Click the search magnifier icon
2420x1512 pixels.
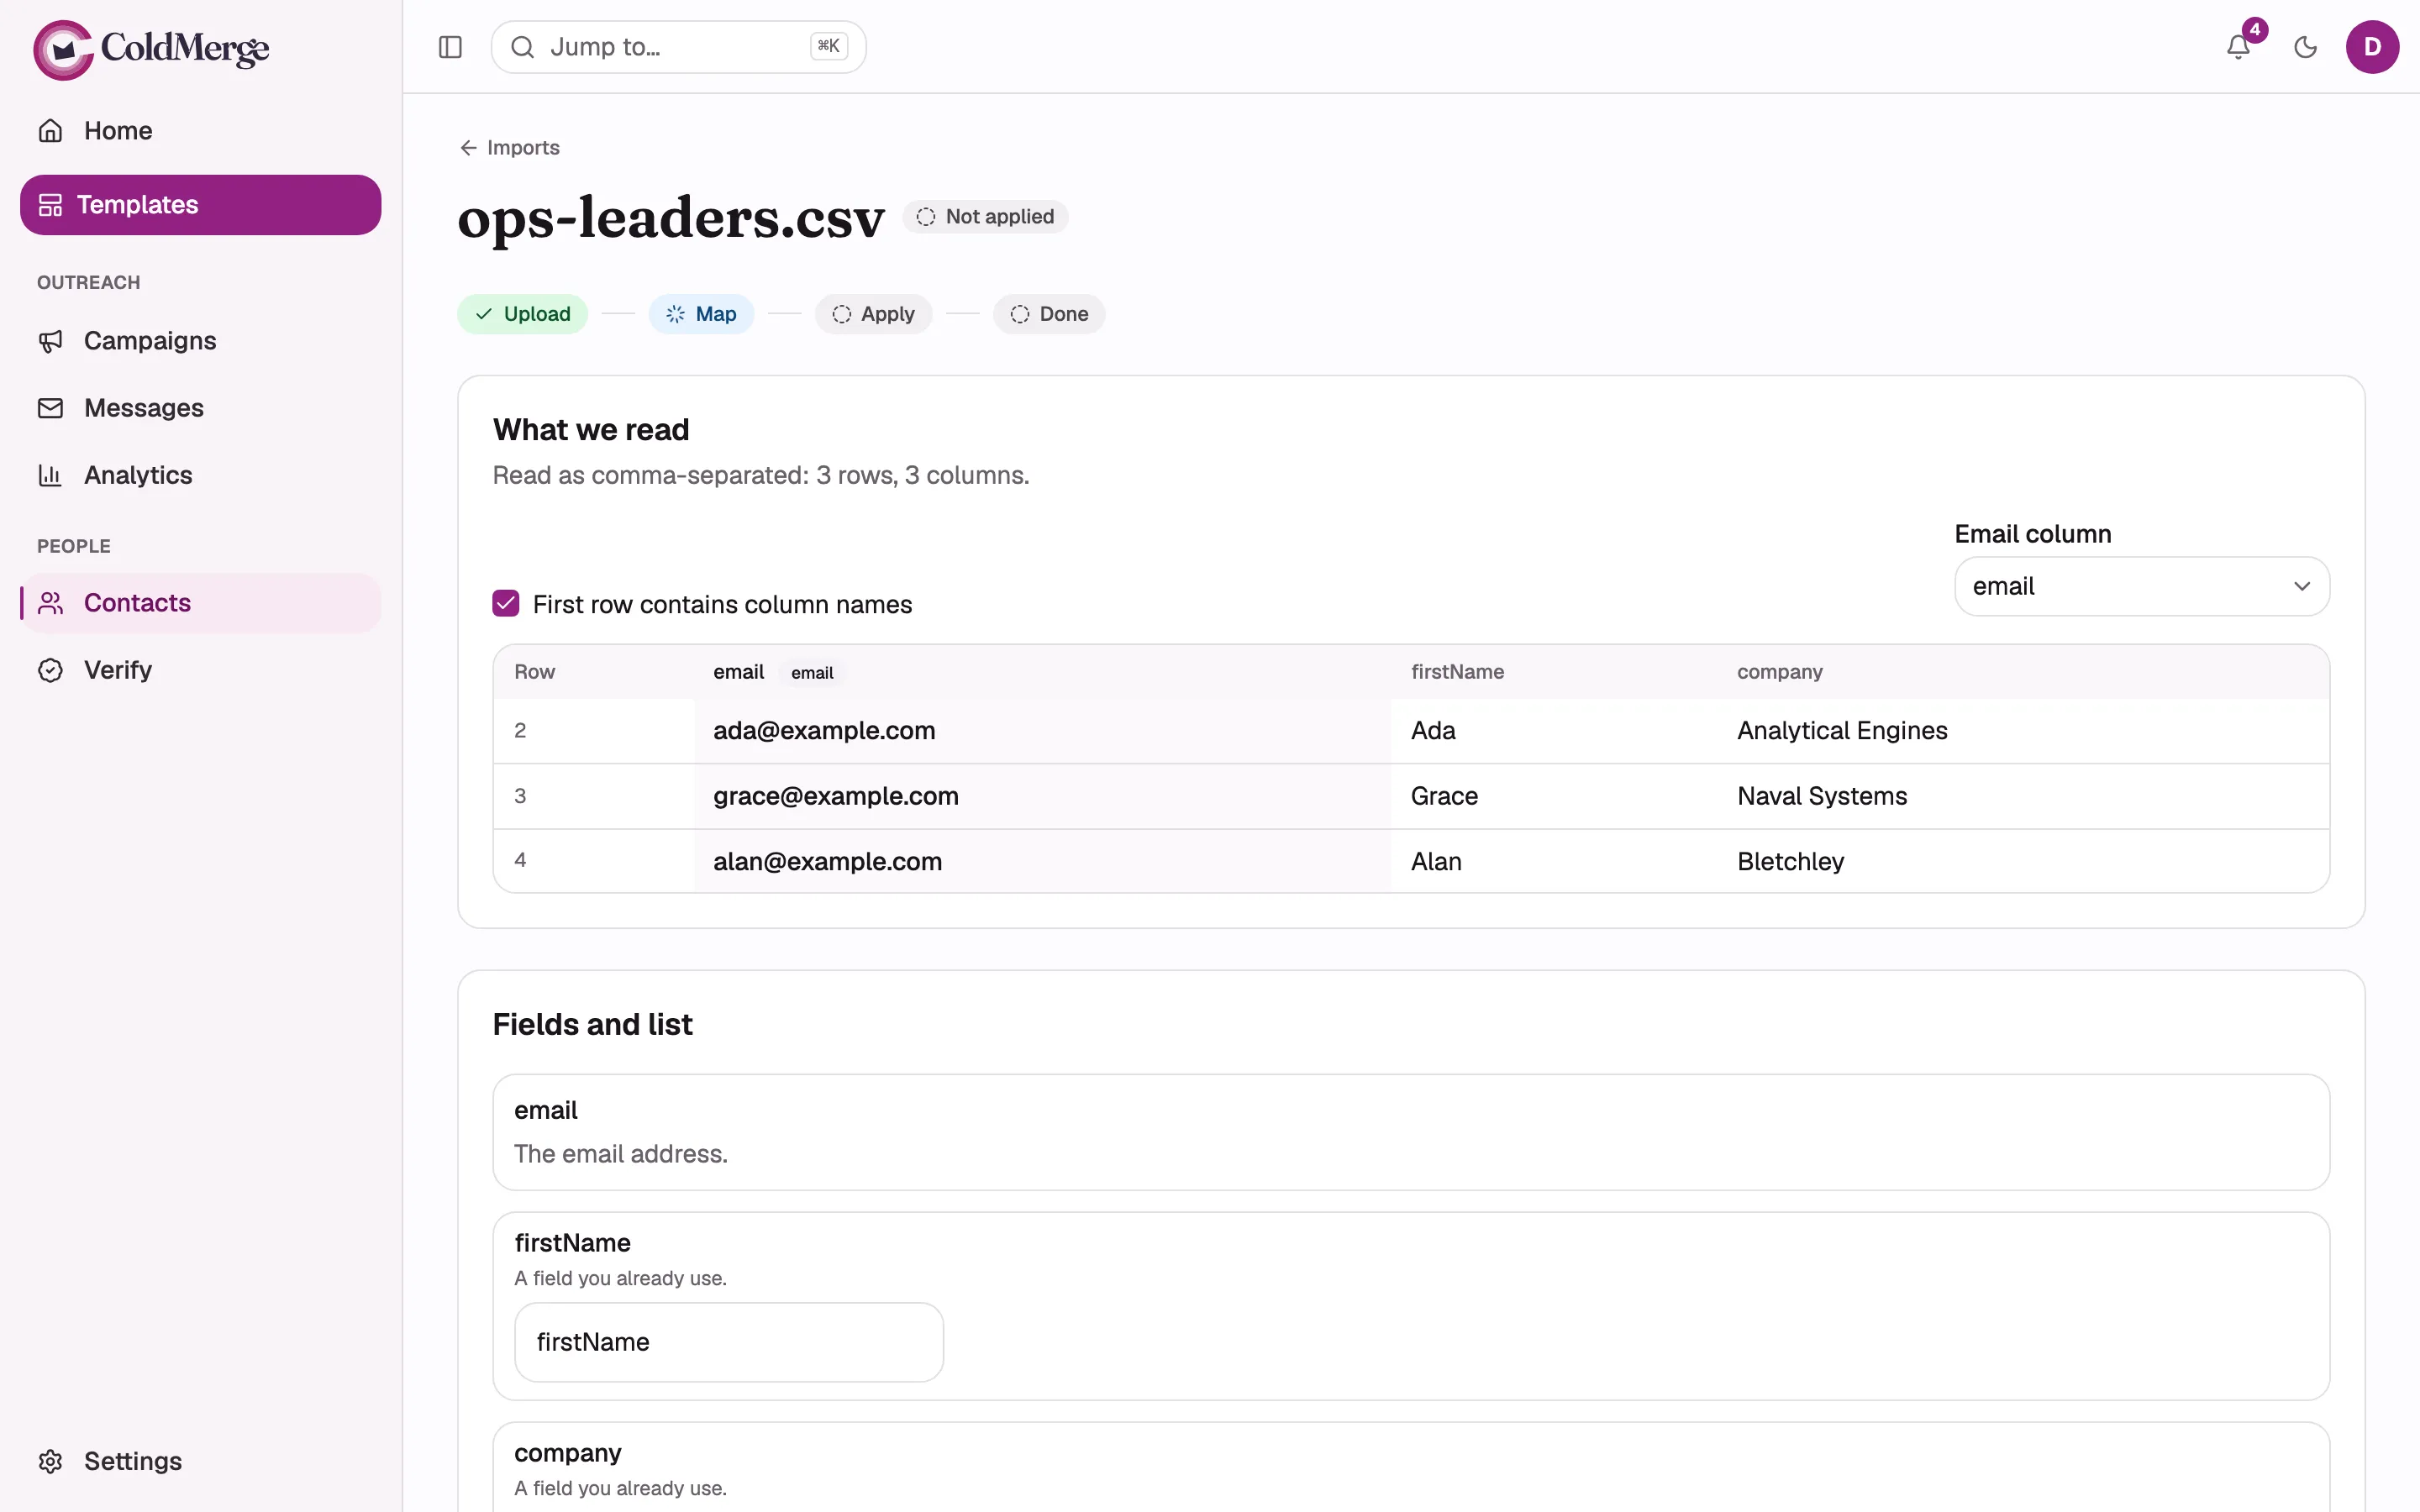click(522, 47)
